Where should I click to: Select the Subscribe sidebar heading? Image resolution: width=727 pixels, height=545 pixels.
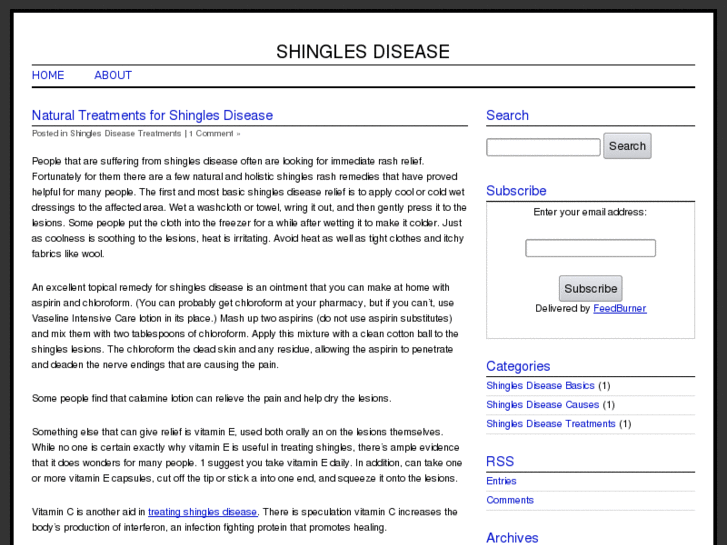click(x=516, y=191)
